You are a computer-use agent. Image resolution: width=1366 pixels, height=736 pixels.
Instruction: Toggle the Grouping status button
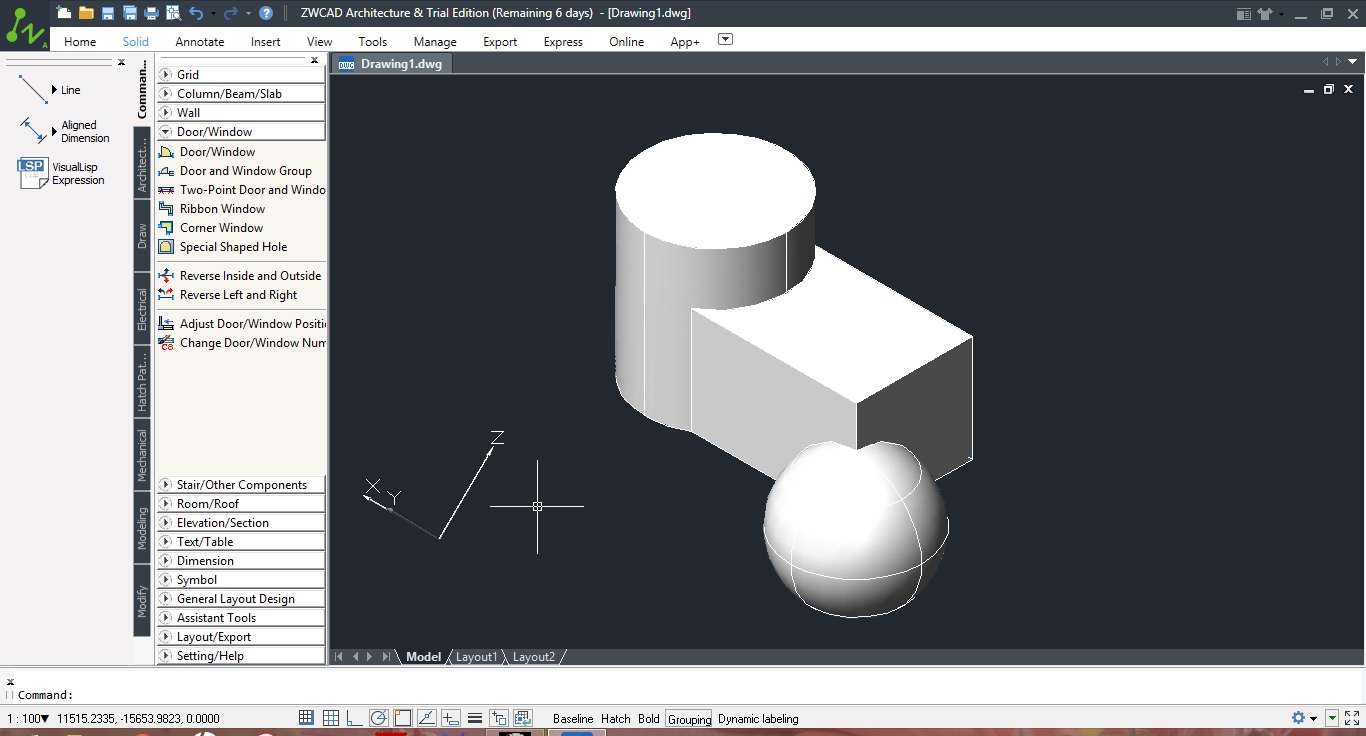tap(689, 719)
